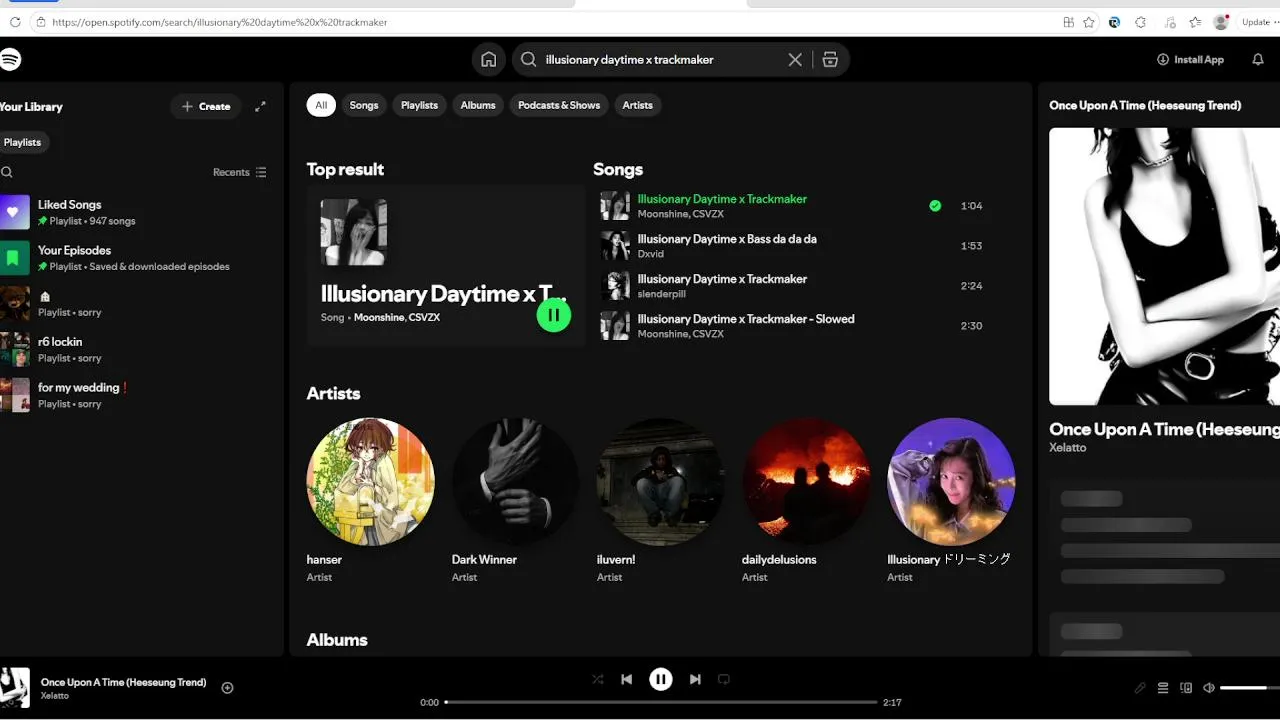Image resolution: width=1280 pixels, height=720 pixels.
Task: Open the Browse icon next to search
Action: (830, 60)
